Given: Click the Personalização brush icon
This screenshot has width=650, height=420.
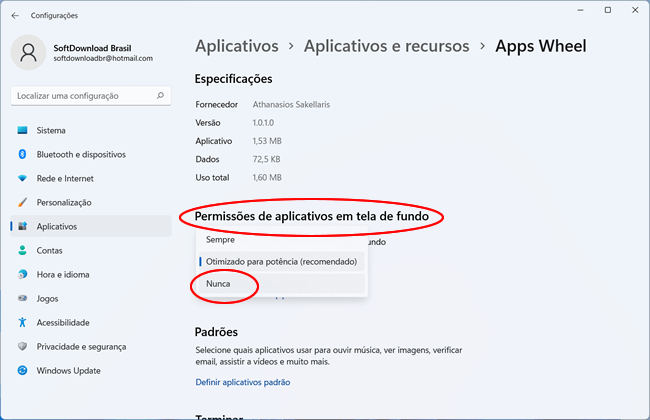Looking at the screenshot, I should pyautogui.click(x=22, y=202).
